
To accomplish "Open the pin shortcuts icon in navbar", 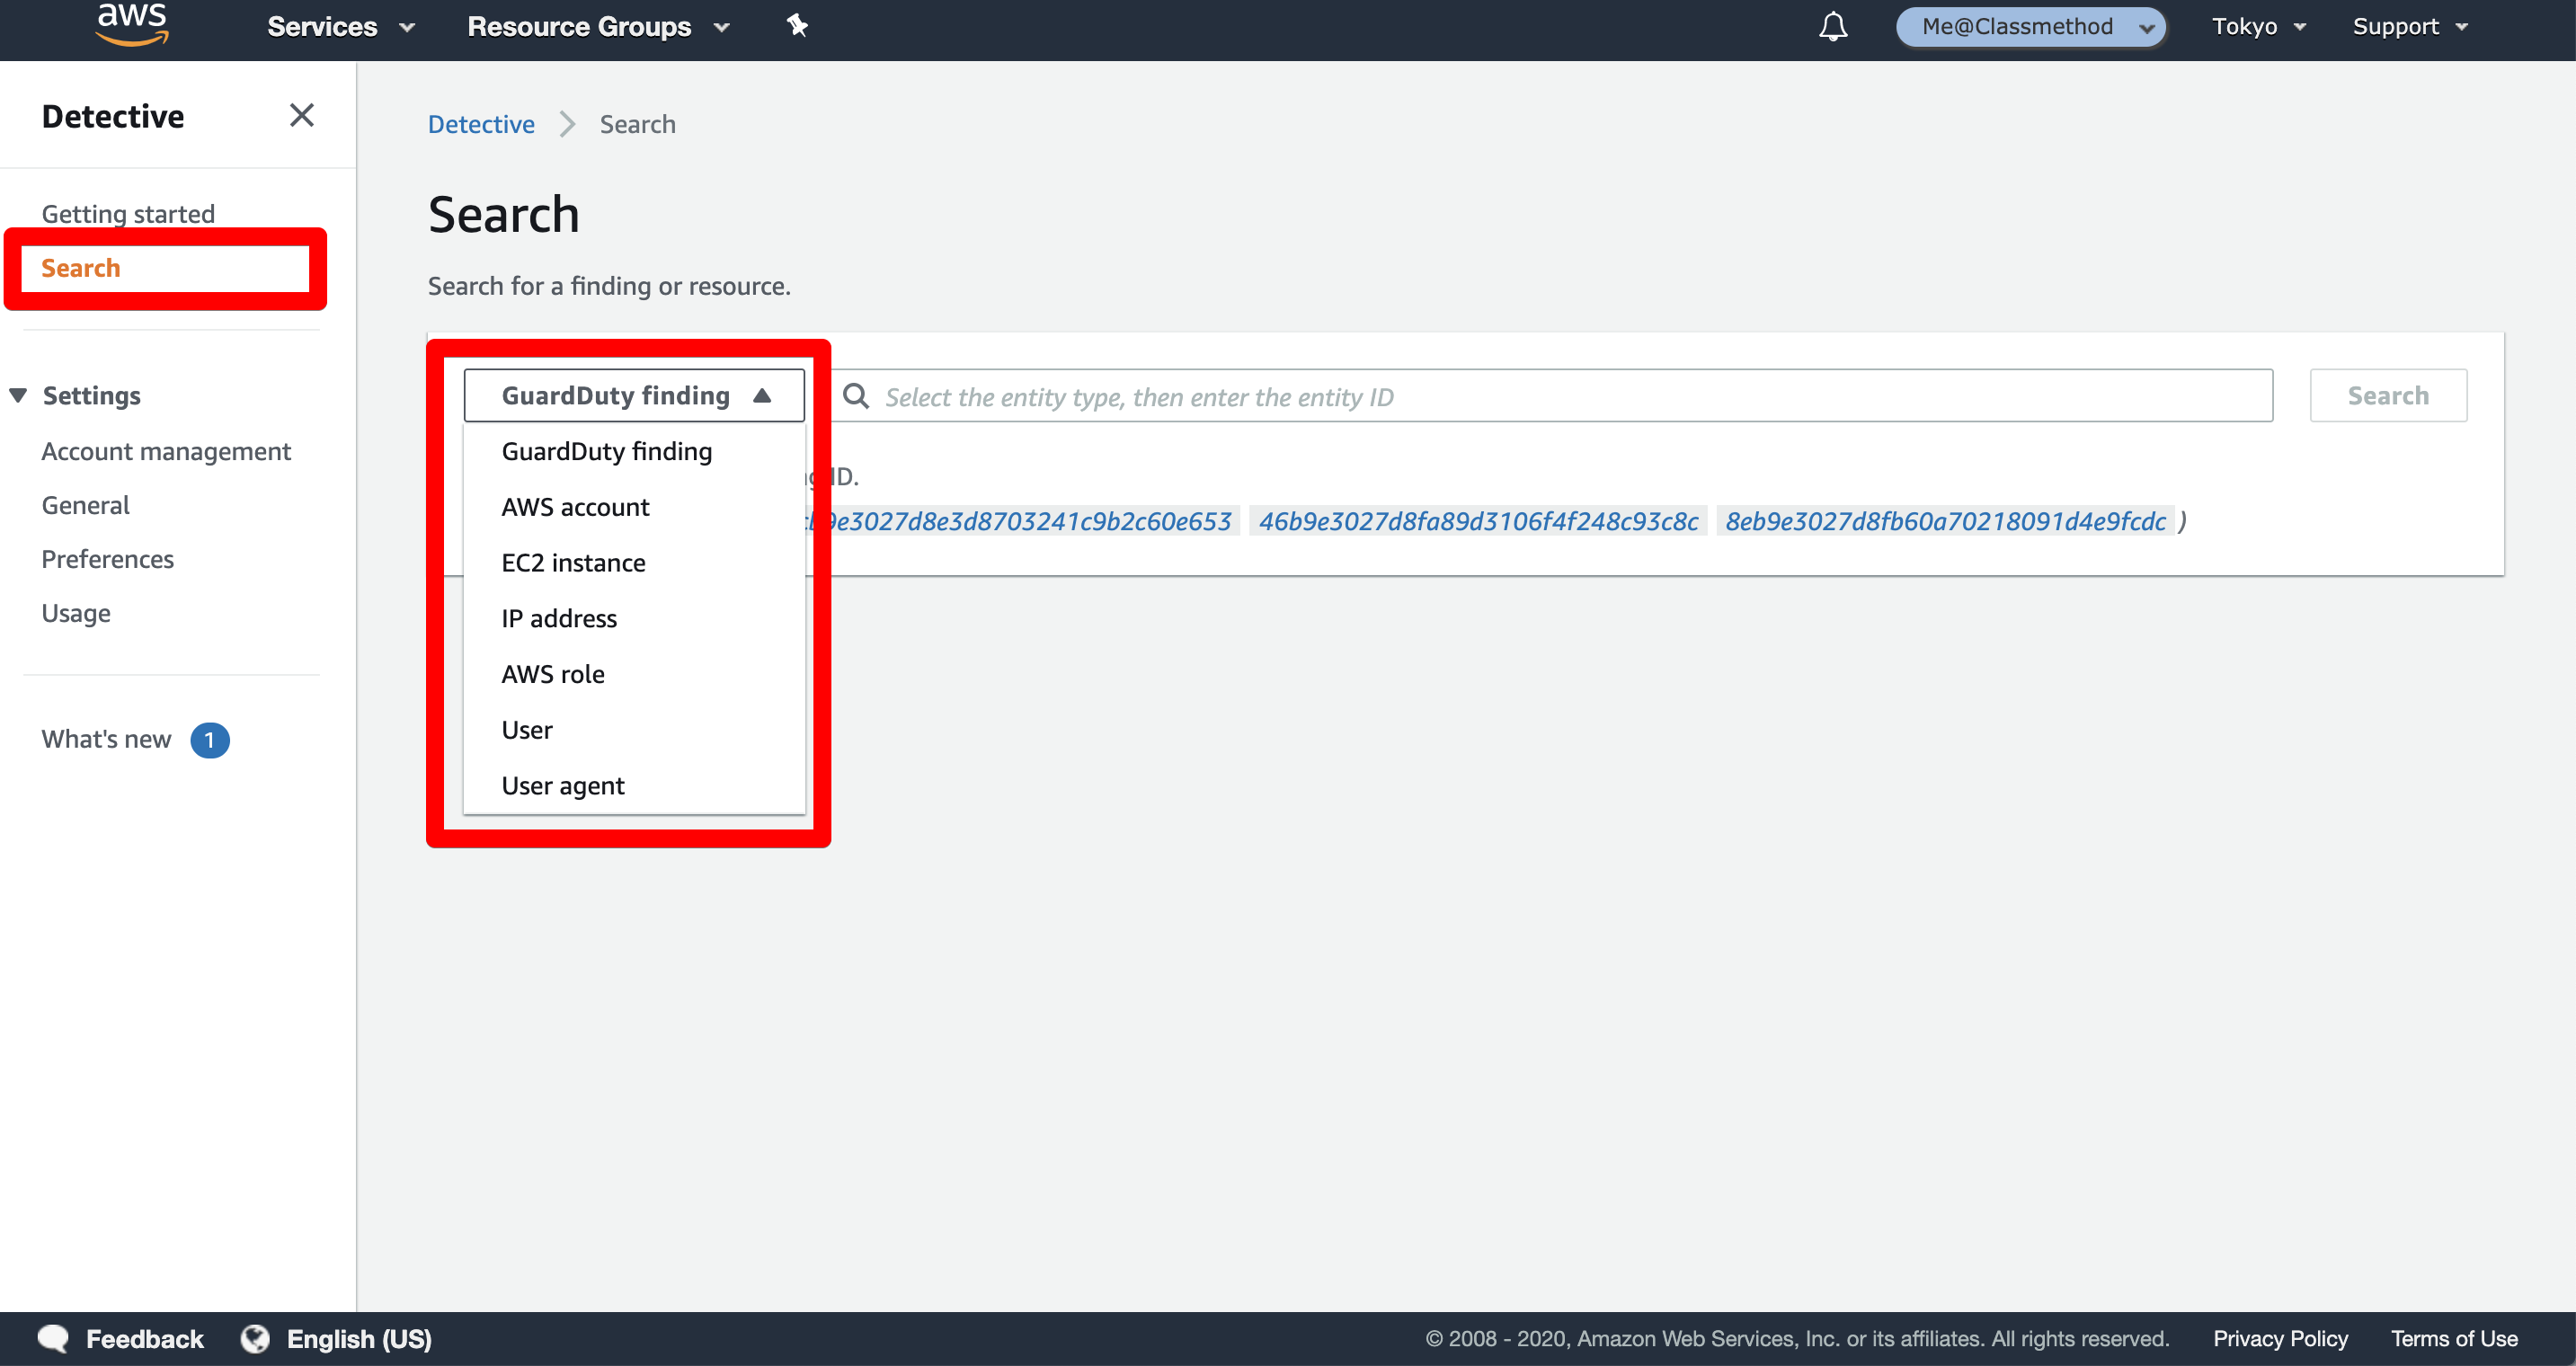I will coord(797,26).
